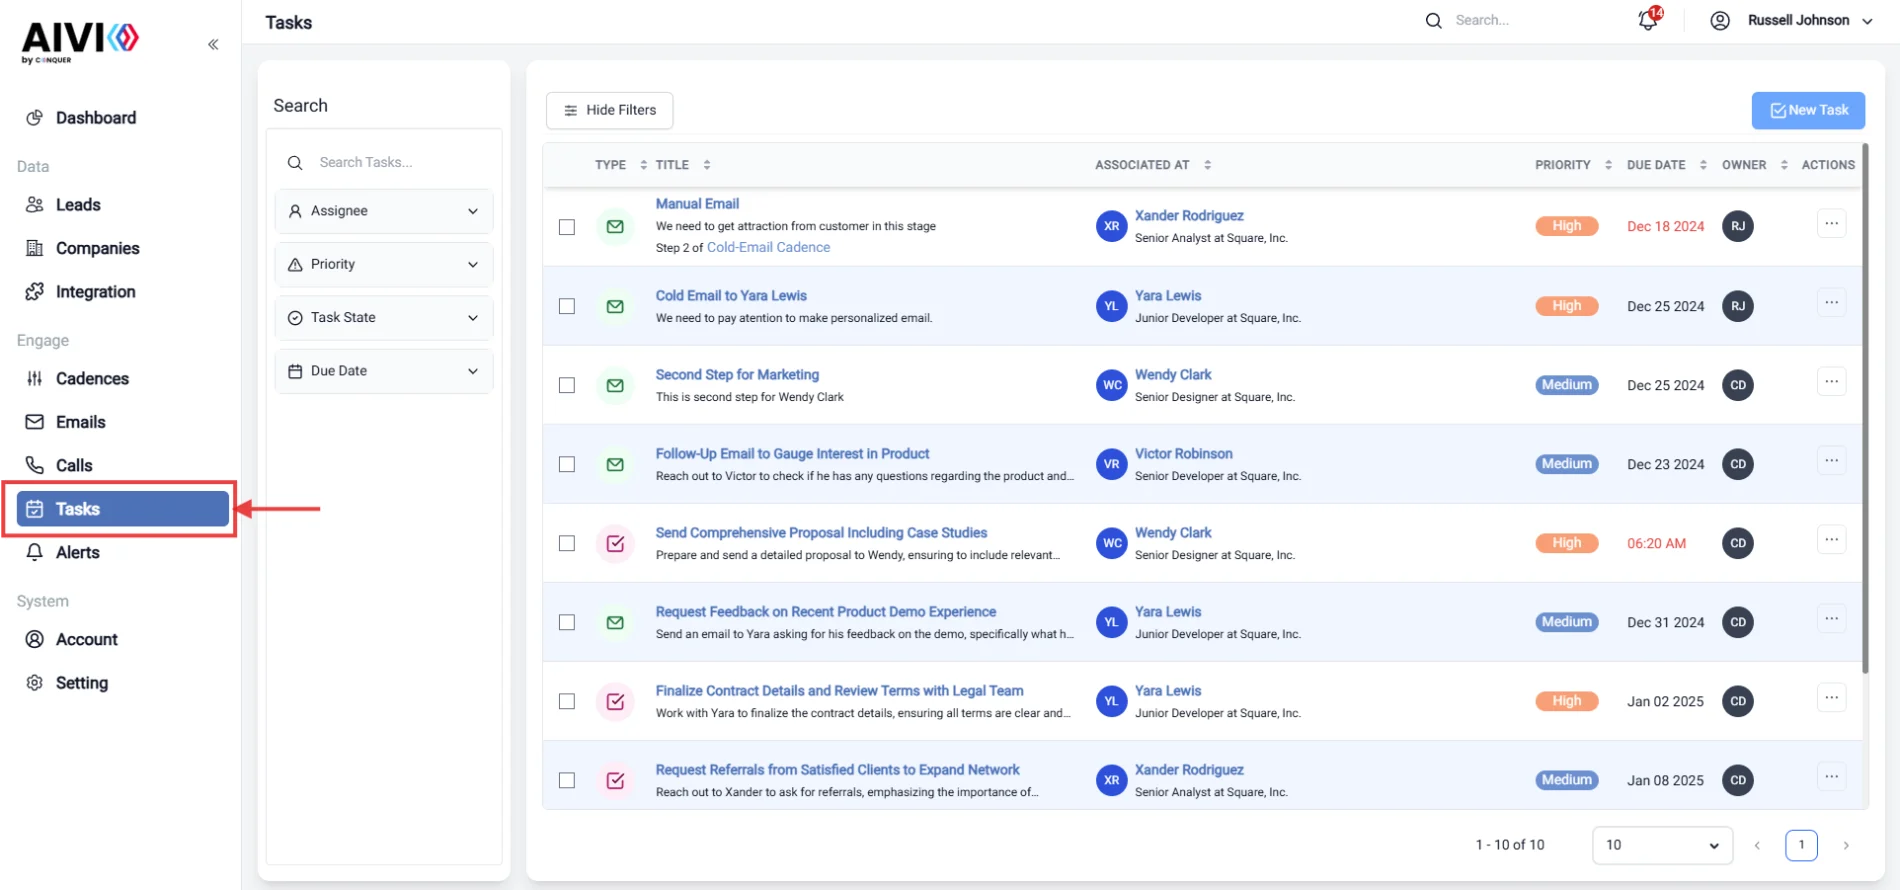Image resolution: width=1900 pixels, height=890 pixels.
Task: Sort tasks by the Due Date column arrows
Action: click(1703, 165)
